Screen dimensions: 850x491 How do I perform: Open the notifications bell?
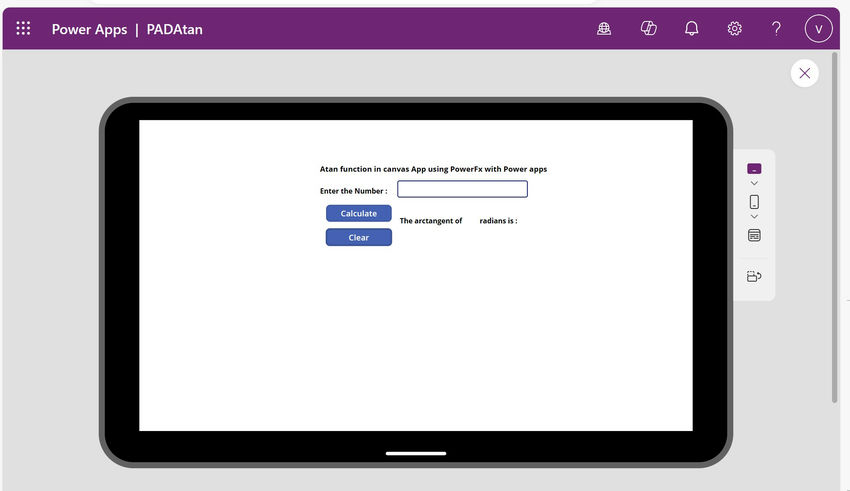point(691,28)
